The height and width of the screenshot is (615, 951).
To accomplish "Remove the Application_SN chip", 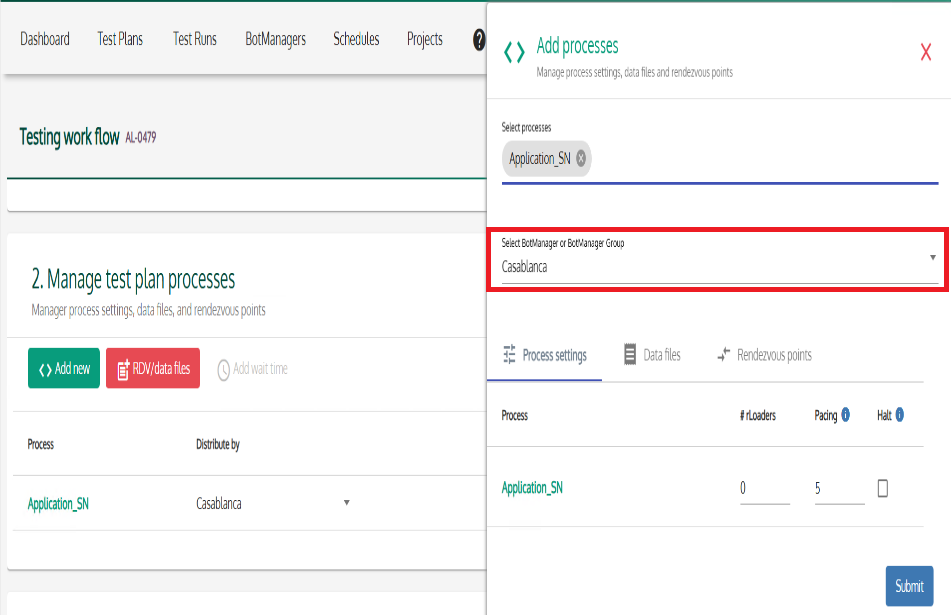I will (x=581, y=158).
